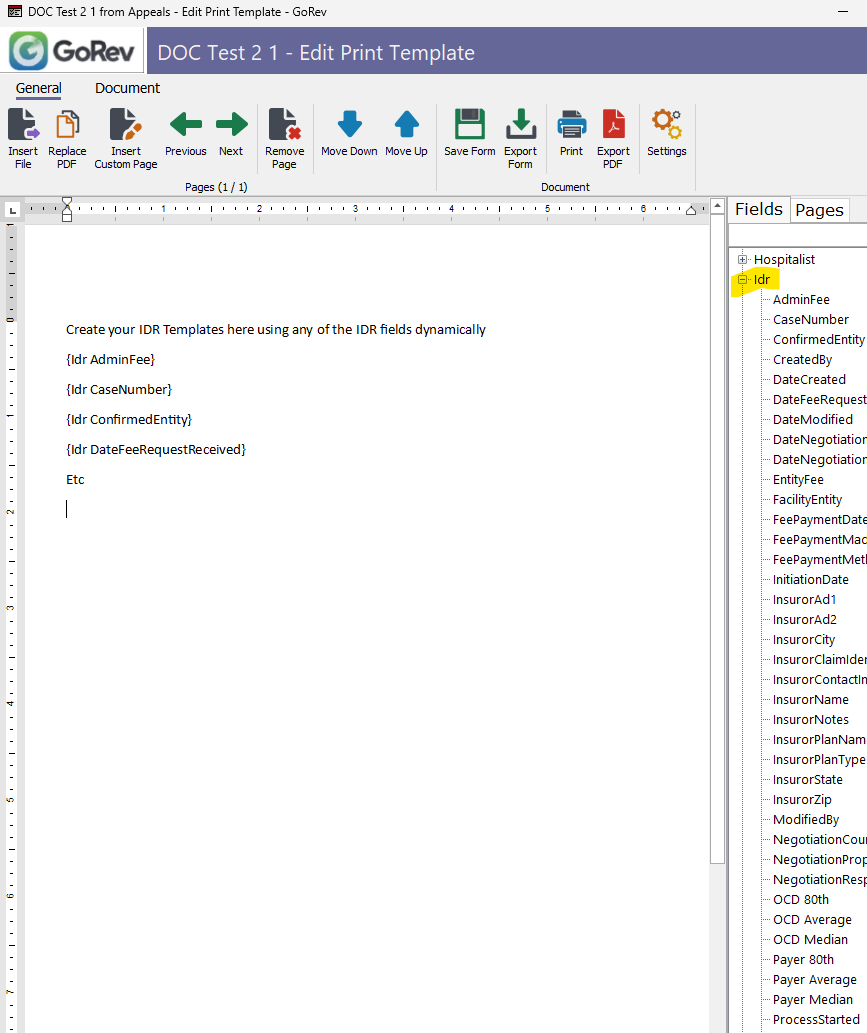Insert a custom page
867x1033 pixels.
(125, 126)
